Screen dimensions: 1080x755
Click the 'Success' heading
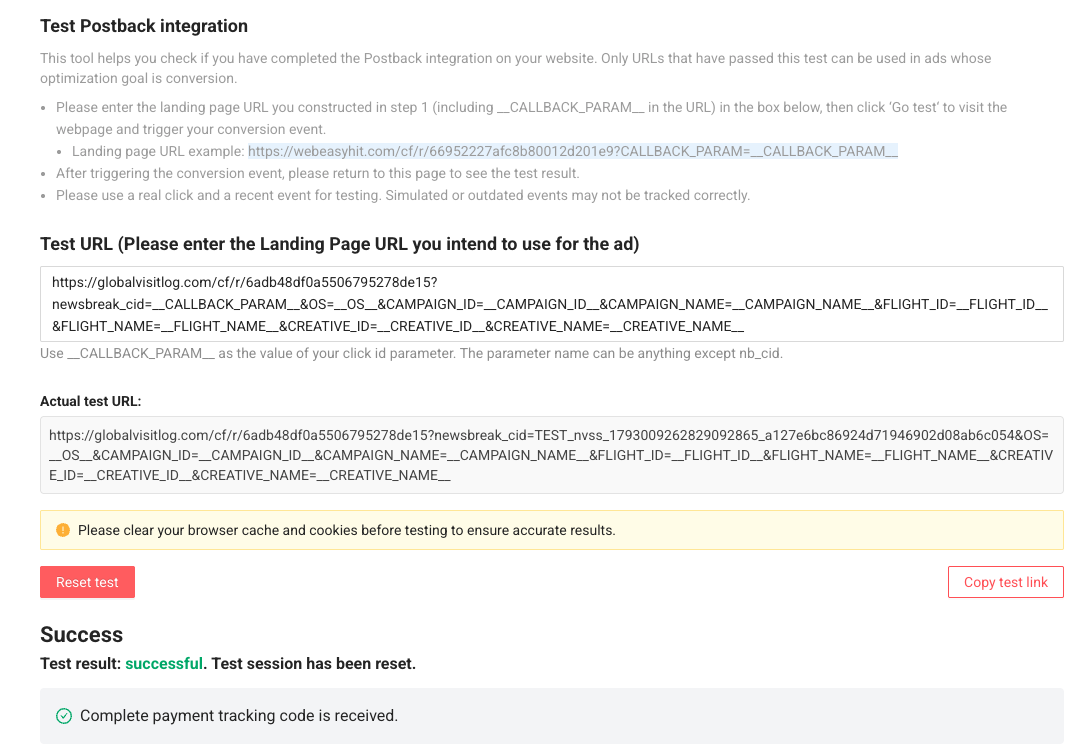coord(81,634)
